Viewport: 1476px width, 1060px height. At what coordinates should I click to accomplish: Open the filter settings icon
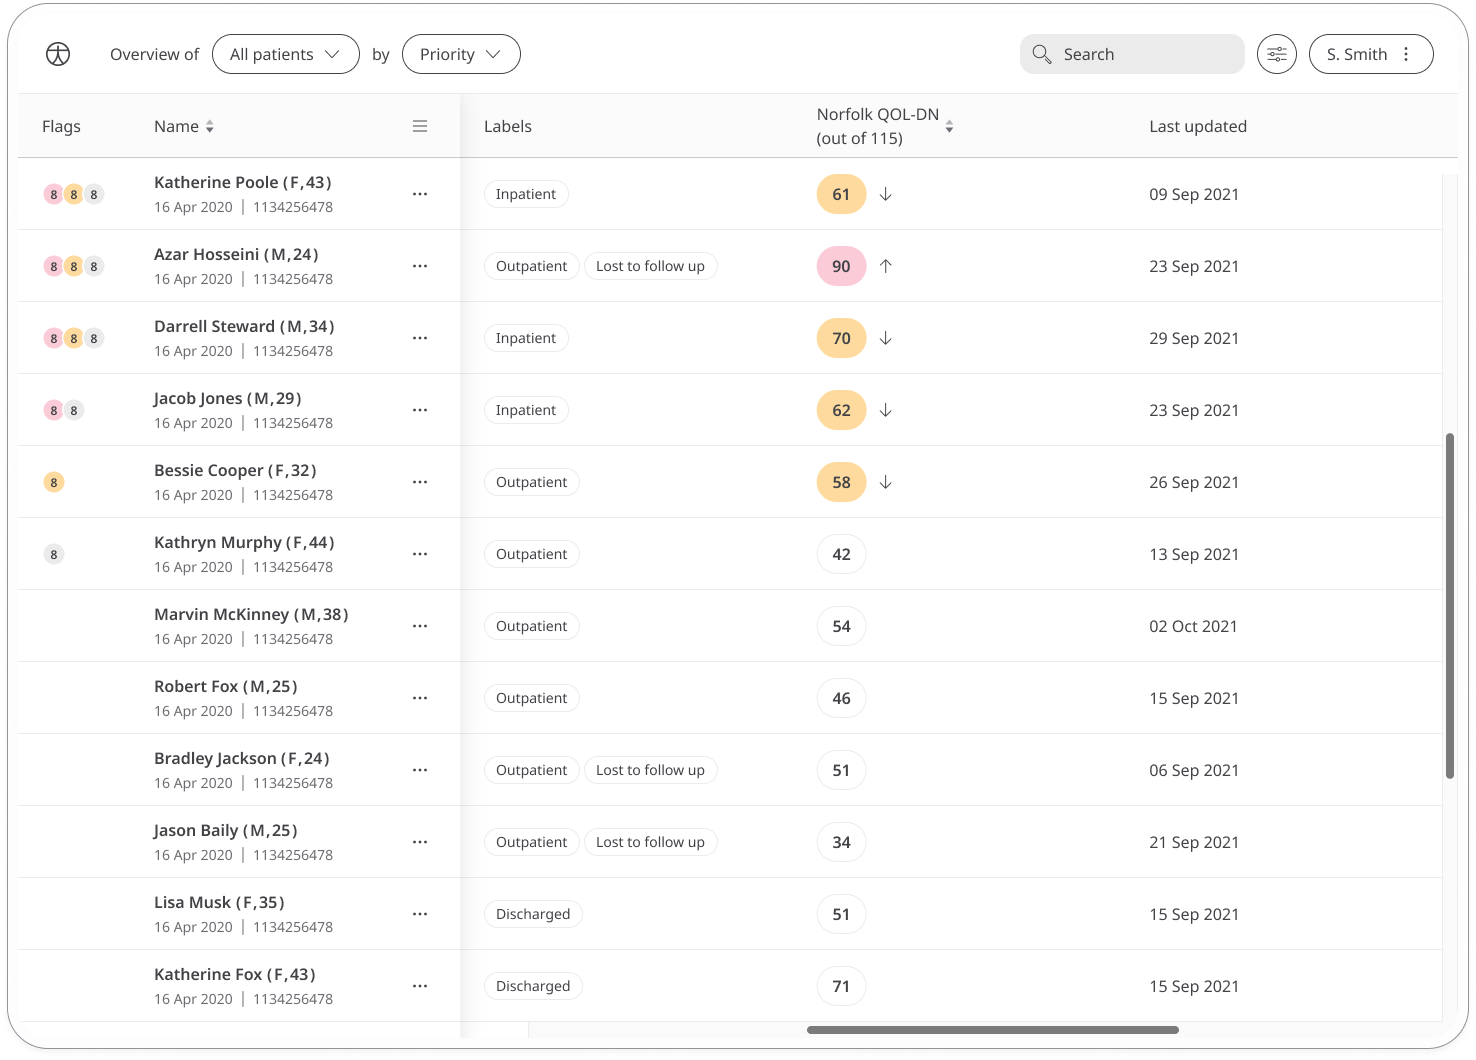(1277, 54)
